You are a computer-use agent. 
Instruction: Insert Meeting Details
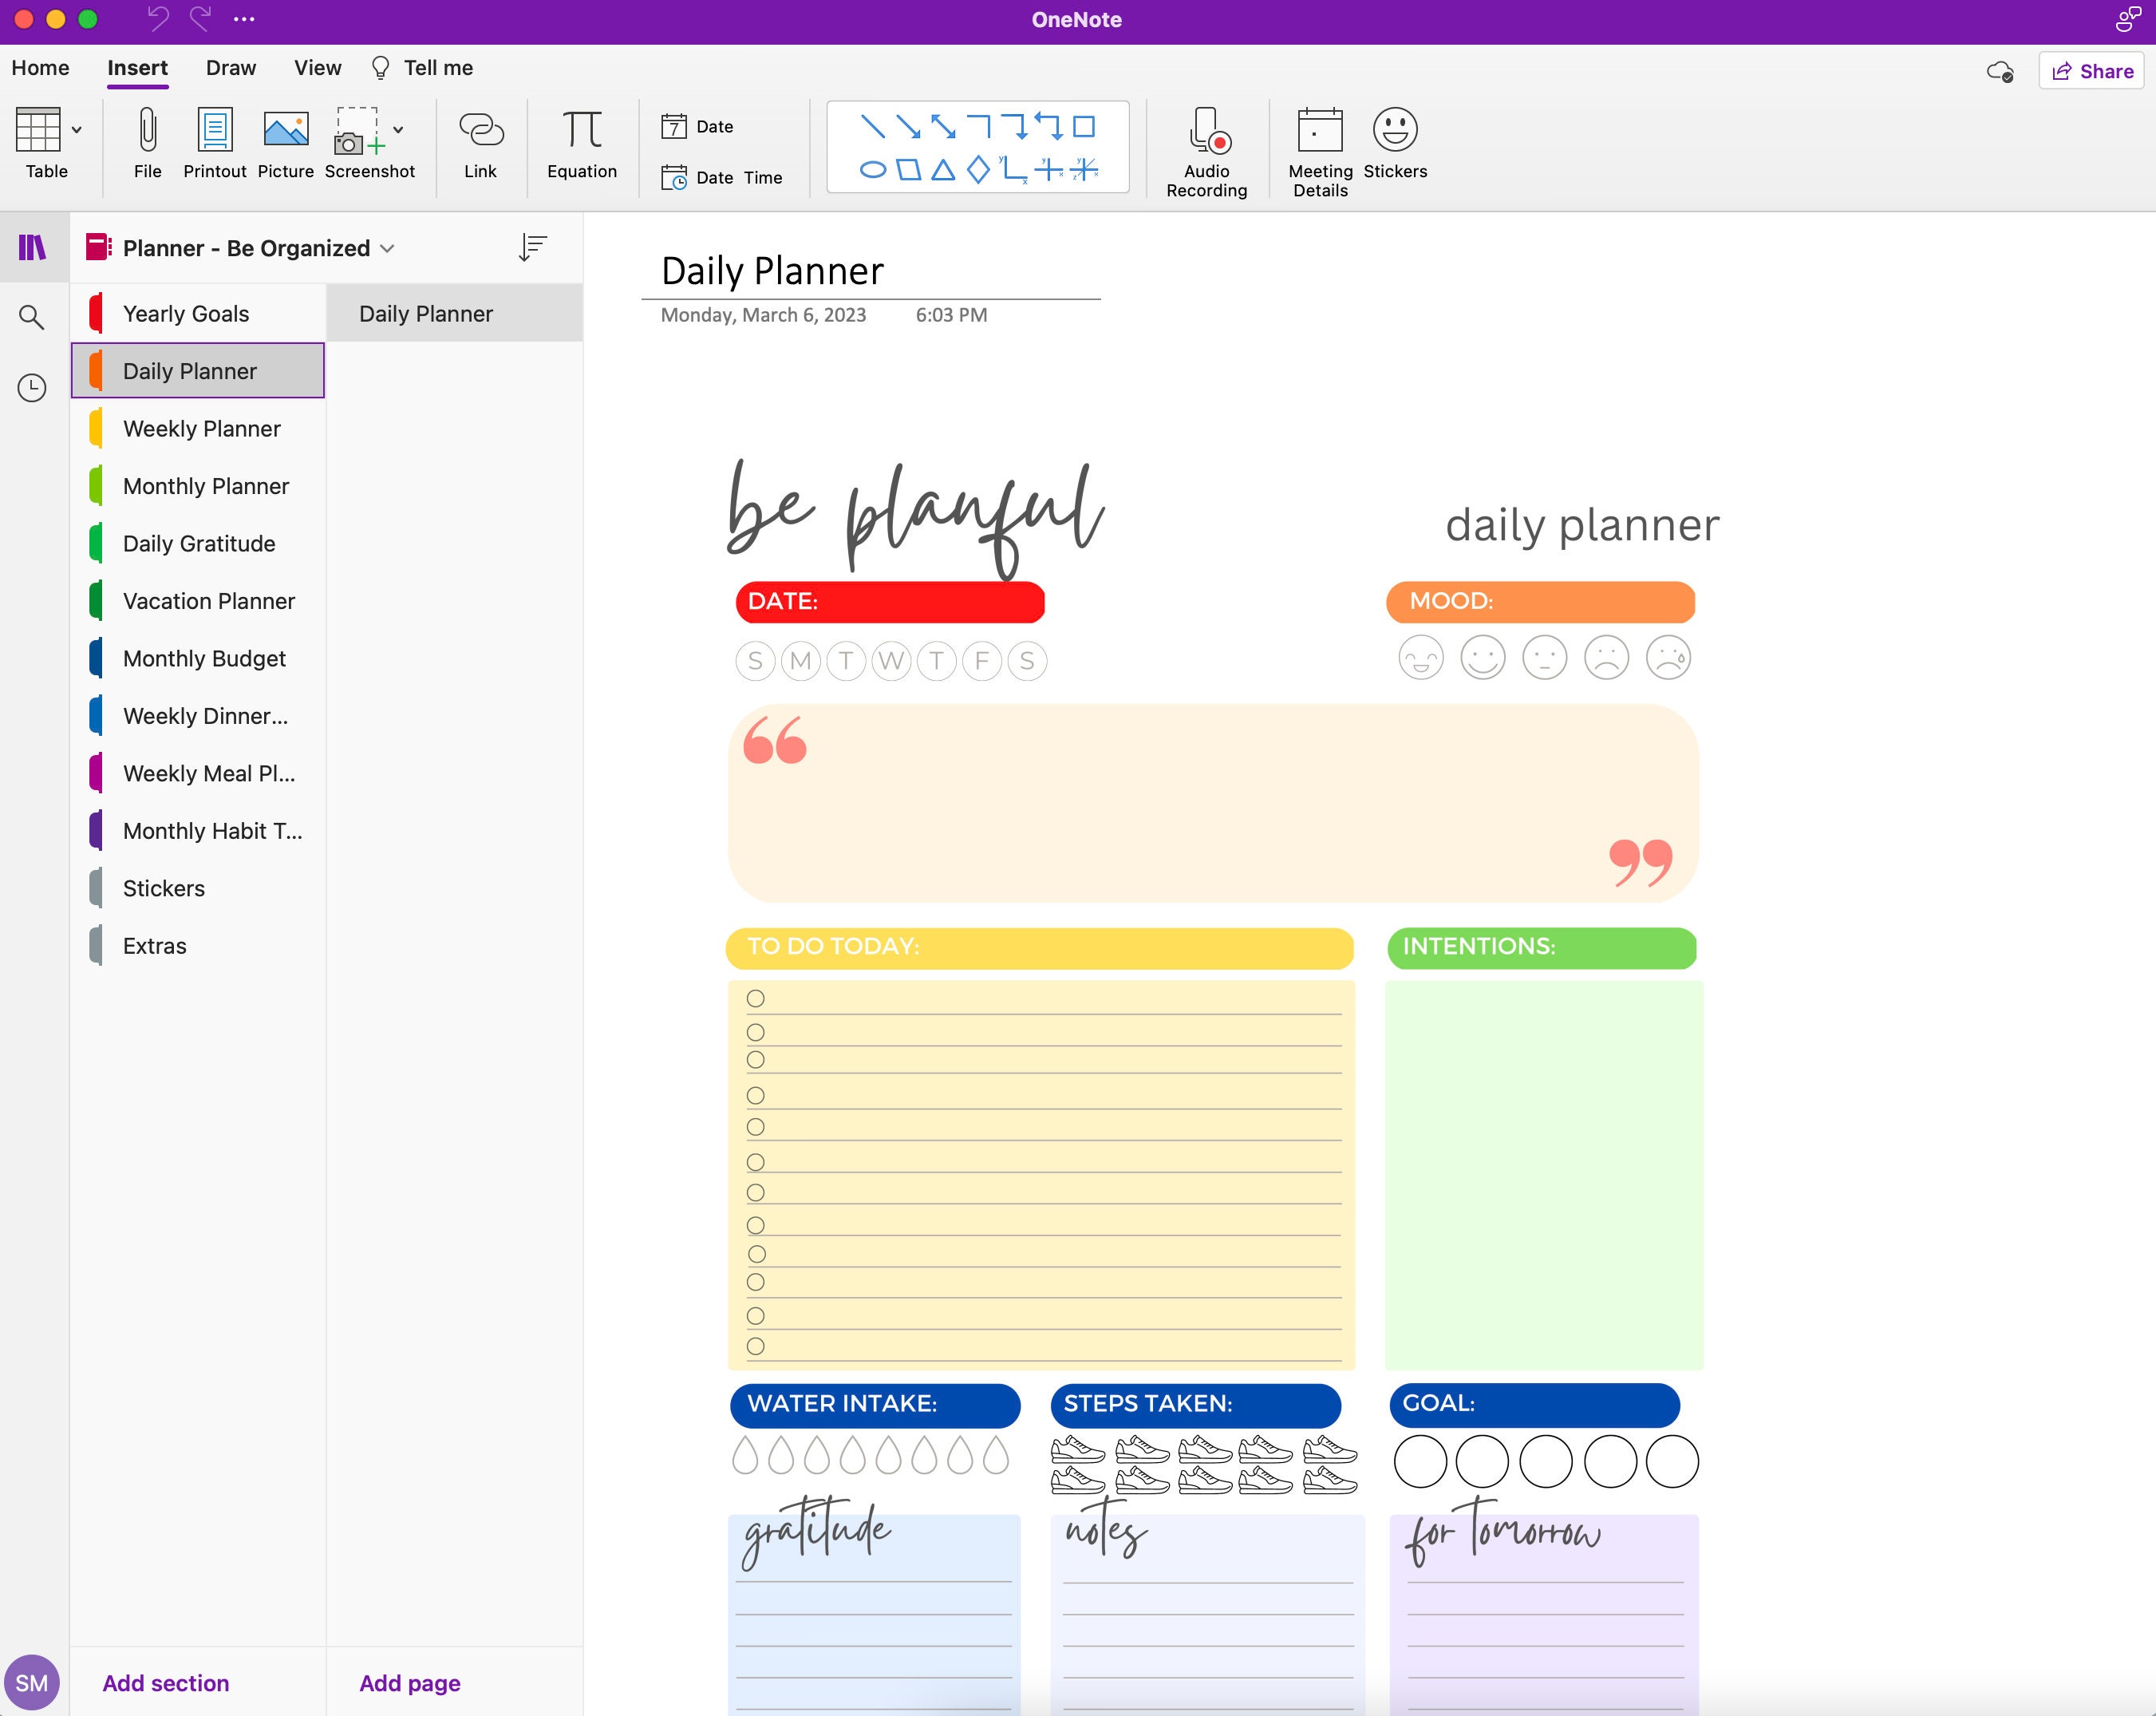click(1319, 148)
